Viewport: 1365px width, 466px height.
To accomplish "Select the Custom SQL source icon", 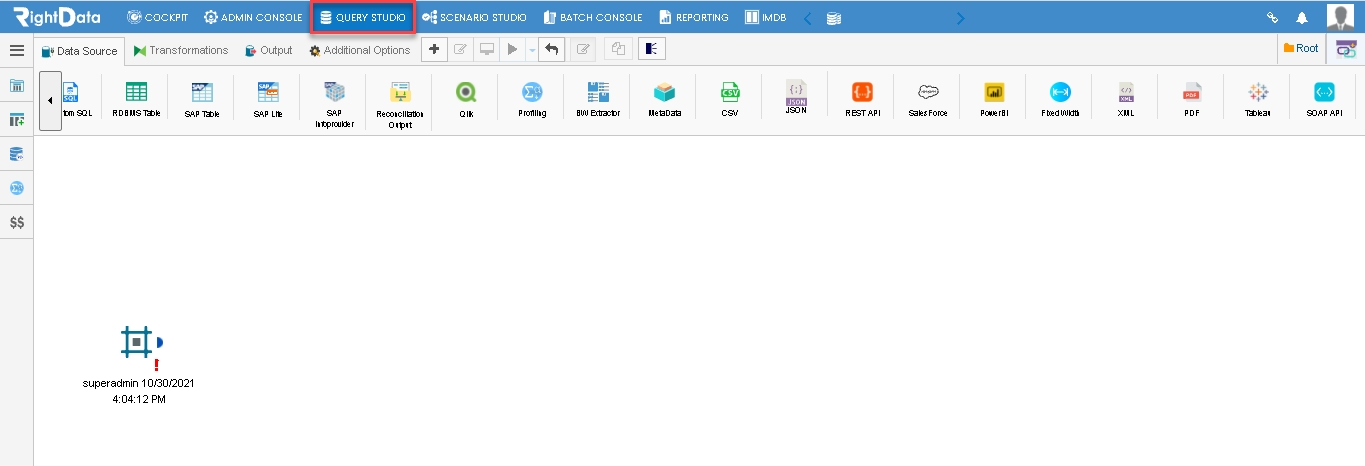I will point(76,99).
